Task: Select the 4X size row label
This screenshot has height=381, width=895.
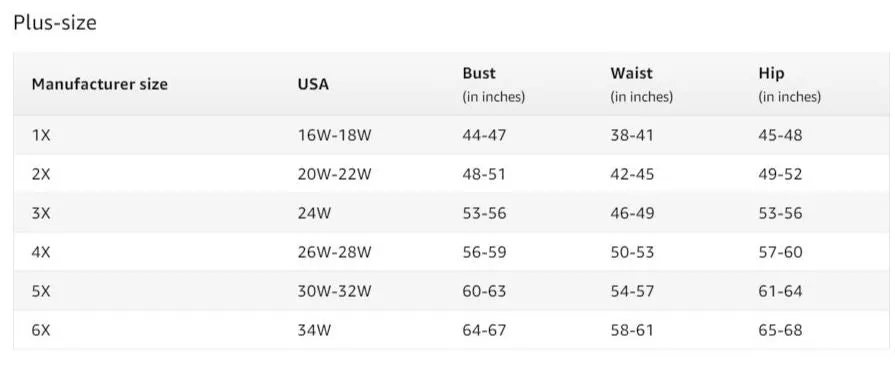Action: point(41,252)
